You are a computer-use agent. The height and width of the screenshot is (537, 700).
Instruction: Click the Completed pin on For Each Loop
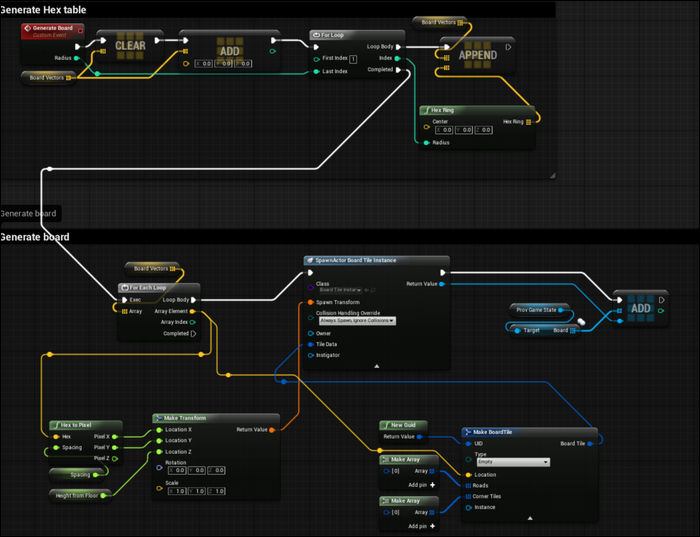click(193, 334)
